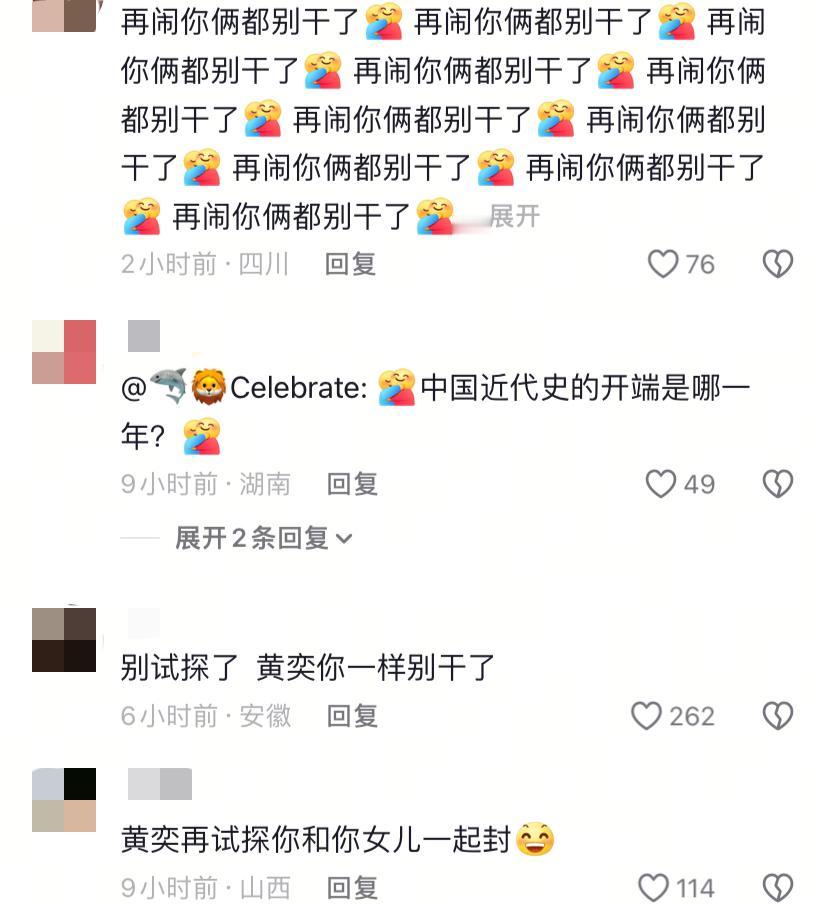Open avatar of the Shanxi commenter

point(64,800)
